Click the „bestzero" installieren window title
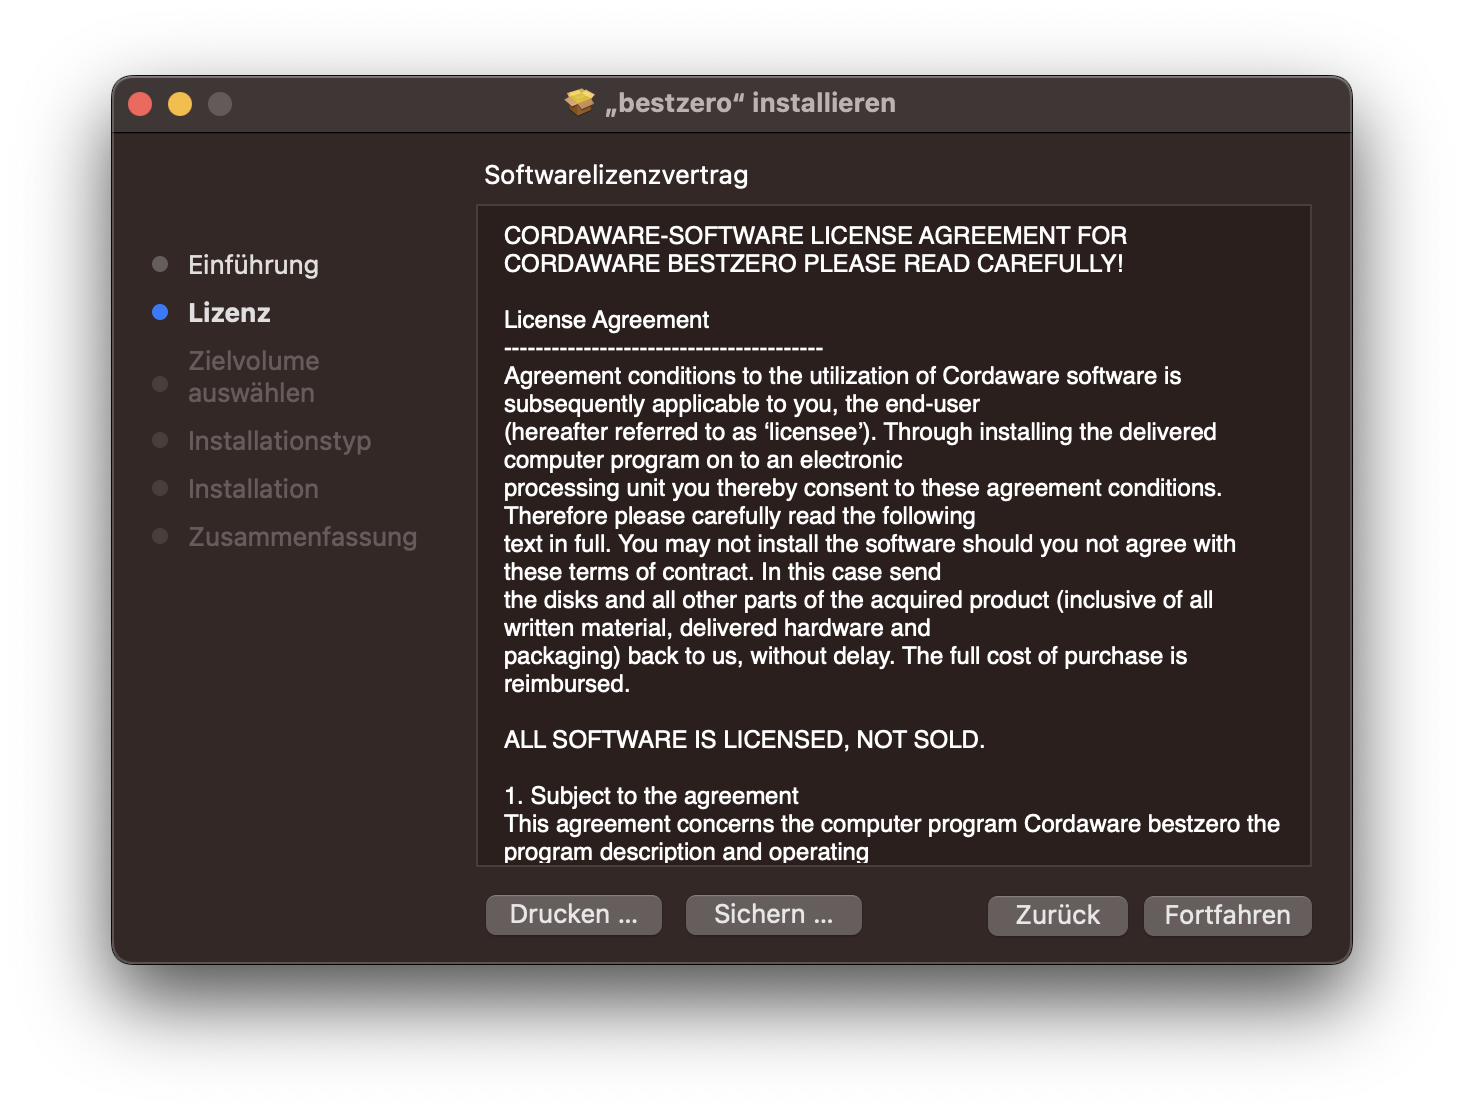 pyautogui.click(x=750, y=103)
